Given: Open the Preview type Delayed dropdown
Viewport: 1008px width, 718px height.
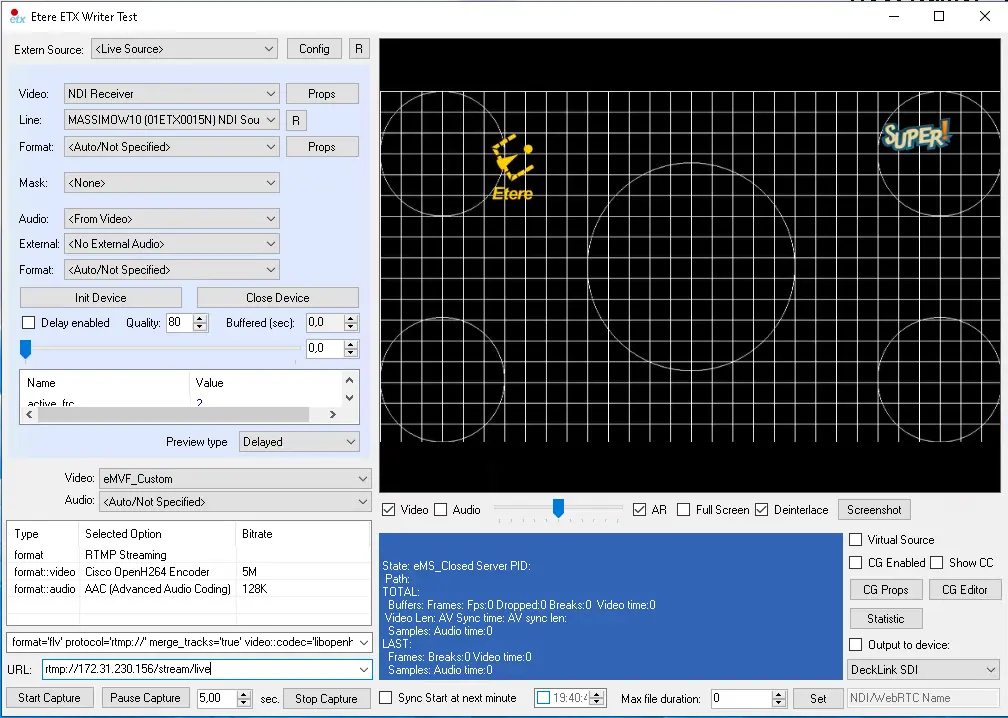Looking at the screenshot, I should point(300,442).
